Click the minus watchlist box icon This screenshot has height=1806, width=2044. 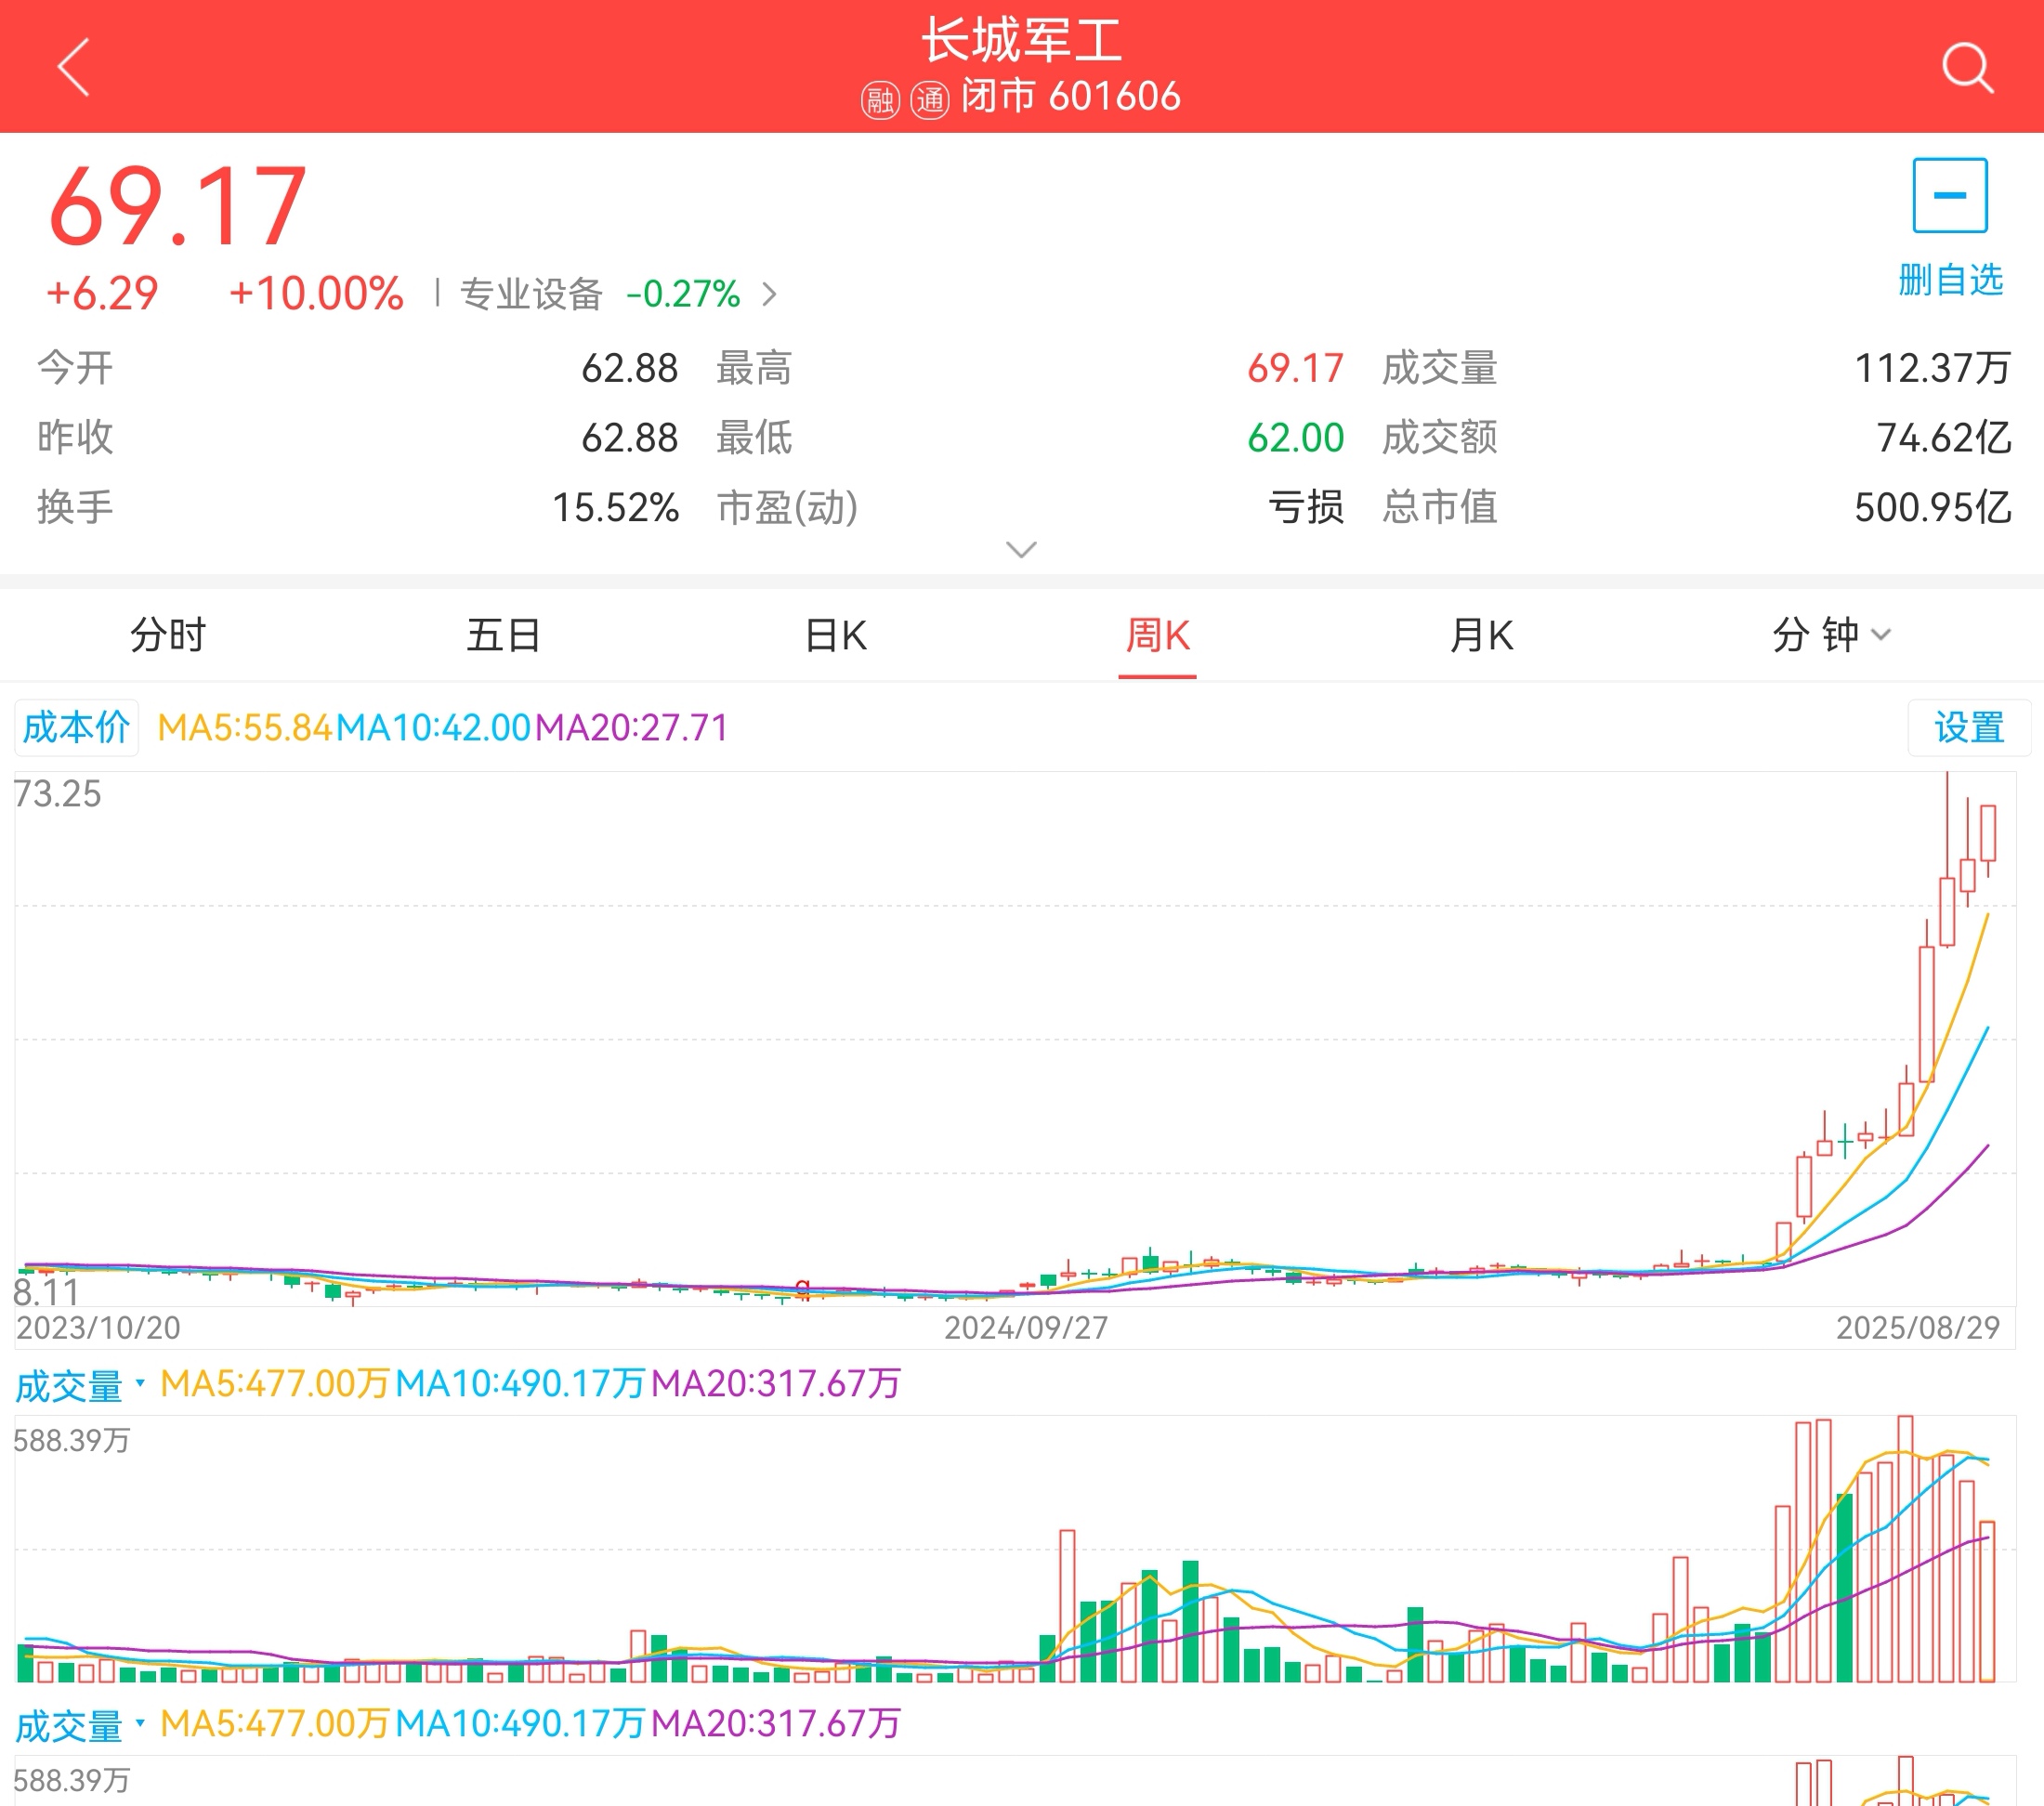tap(1950, 195)
